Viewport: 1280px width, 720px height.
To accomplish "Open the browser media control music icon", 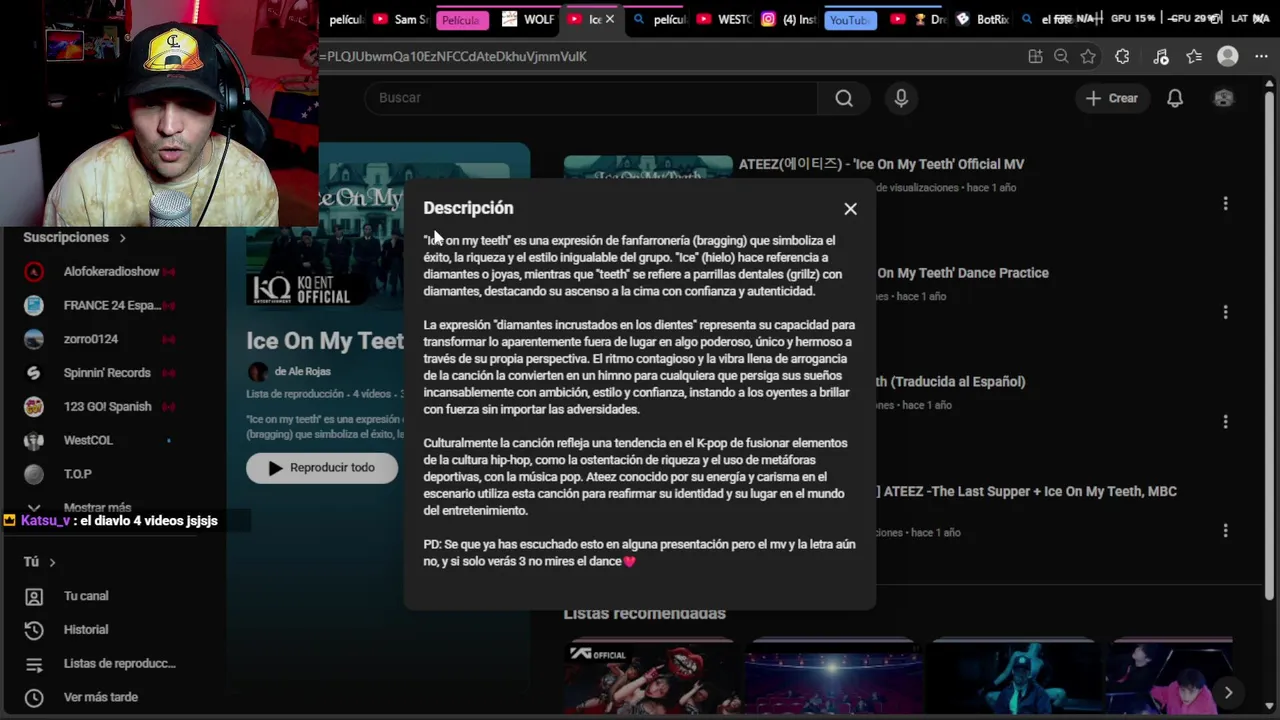I will click(x=1160, y=57).
